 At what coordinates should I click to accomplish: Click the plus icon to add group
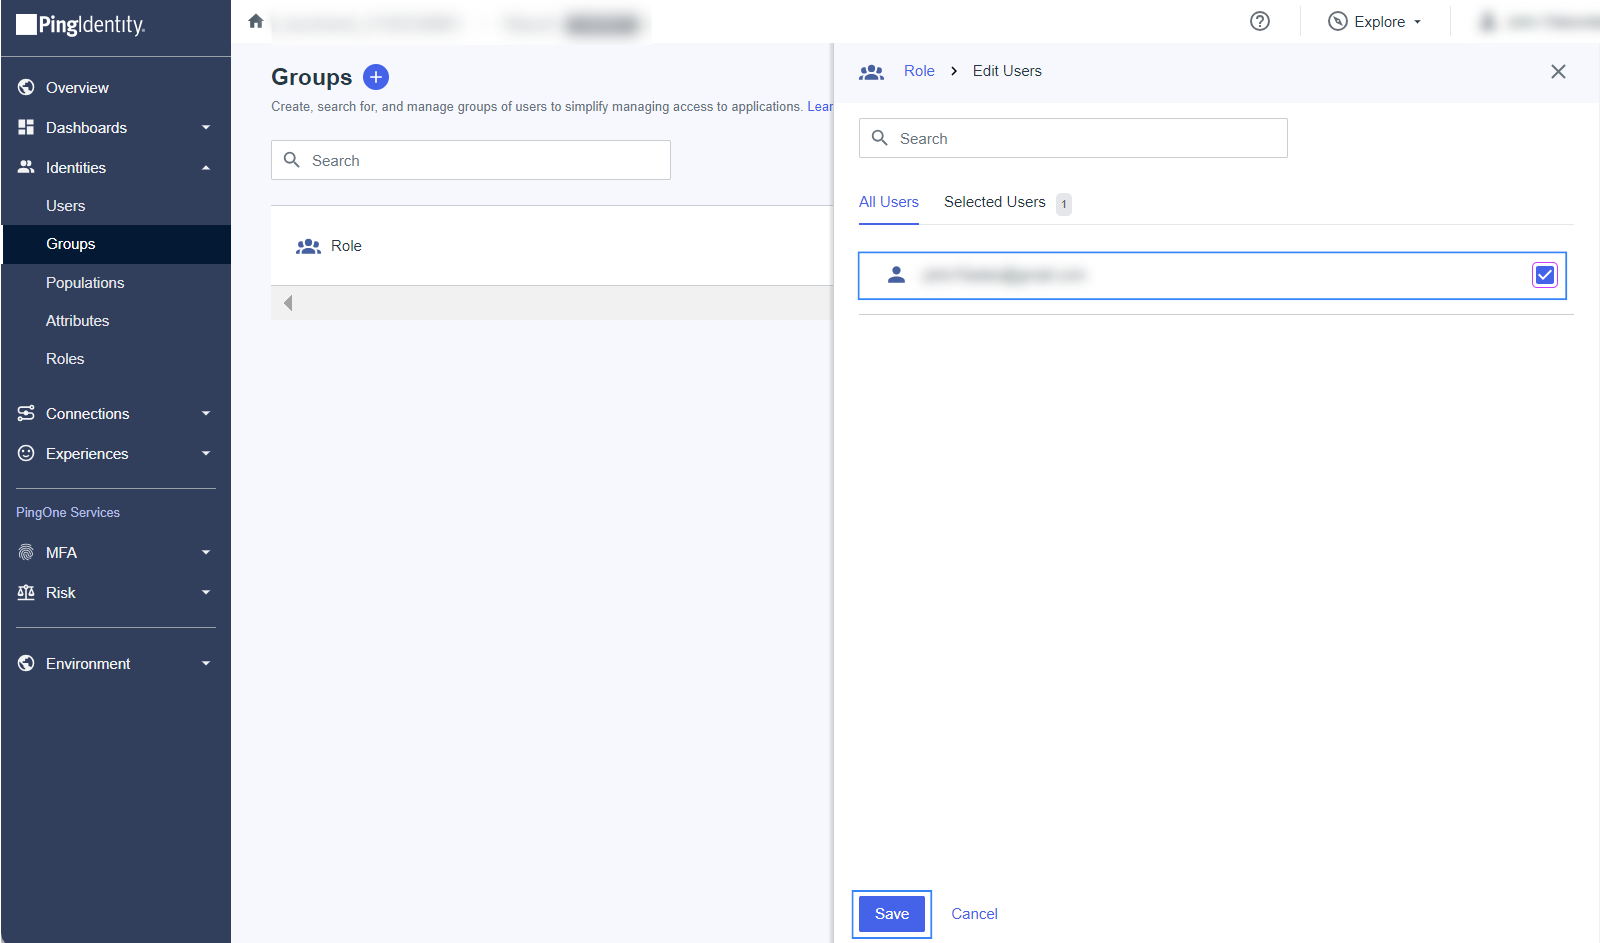(376, 77)
